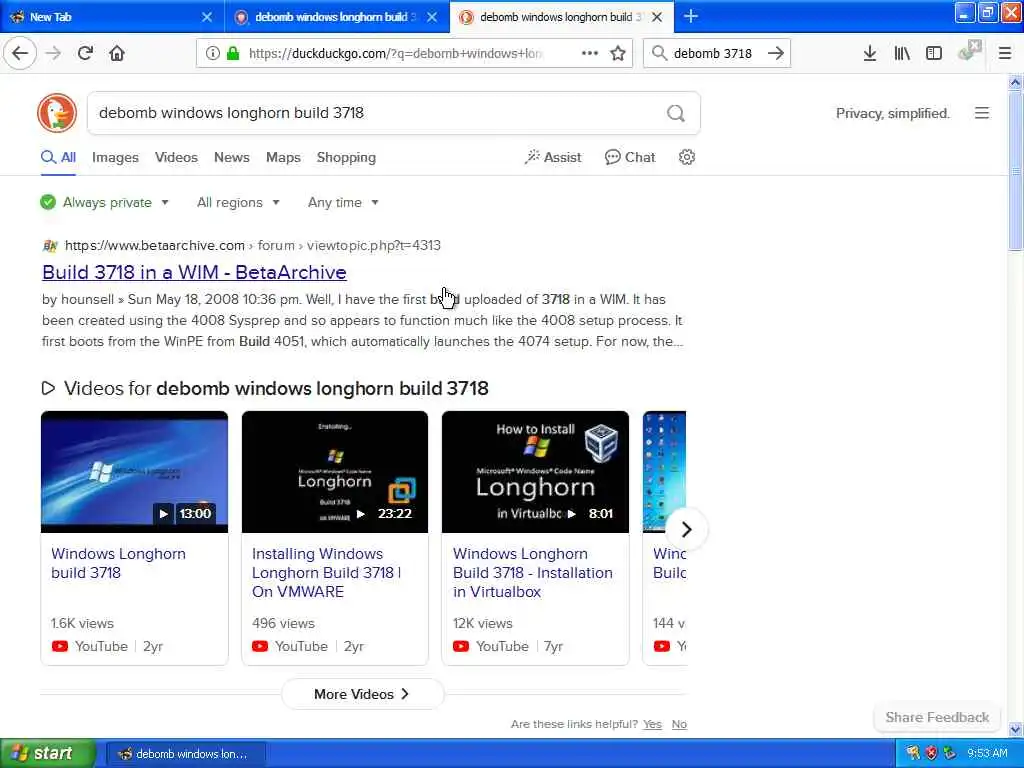
Task: Toggle the browser sidebar
Action: [x=934, y=53]
